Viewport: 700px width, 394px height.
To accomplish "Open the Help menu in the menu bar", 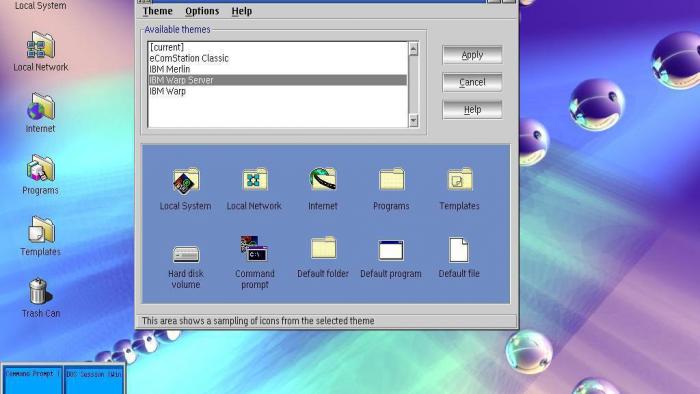I will point(242,11).
